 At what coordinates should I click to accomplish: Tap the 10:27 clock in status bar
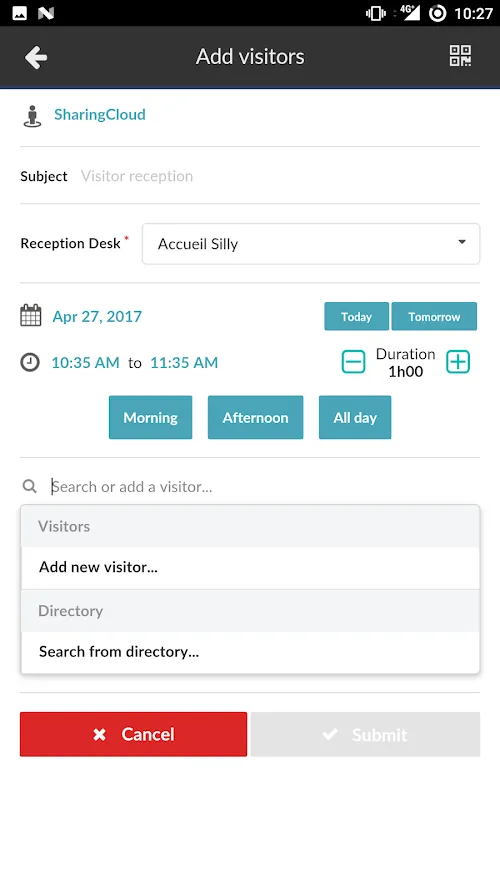tap(474, 14)
